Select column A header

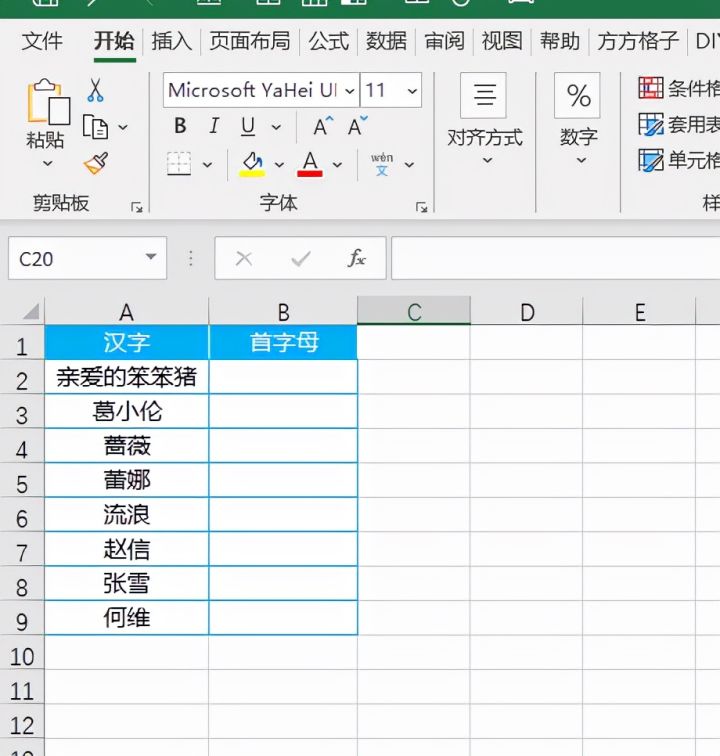click(x=126, y=311)
